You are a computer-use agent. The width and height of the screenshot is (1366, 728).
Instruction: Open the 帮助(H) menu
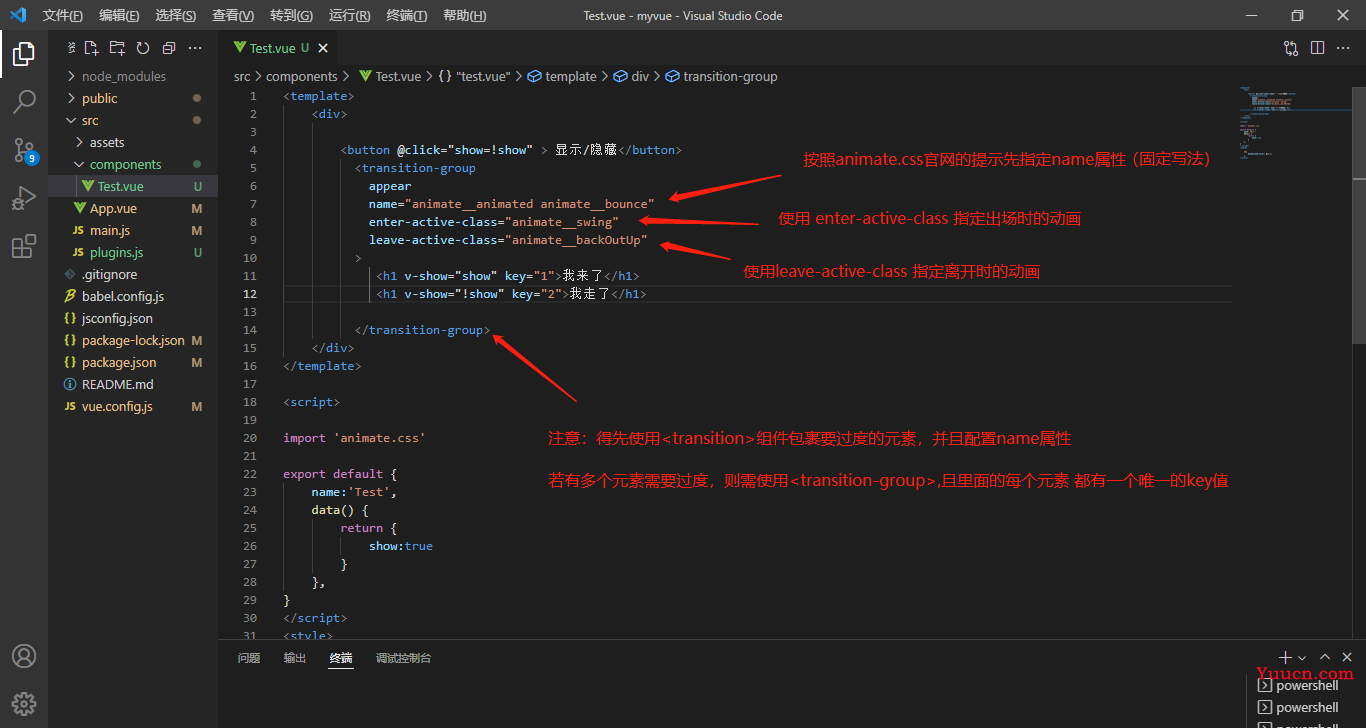tap(464, 16)
